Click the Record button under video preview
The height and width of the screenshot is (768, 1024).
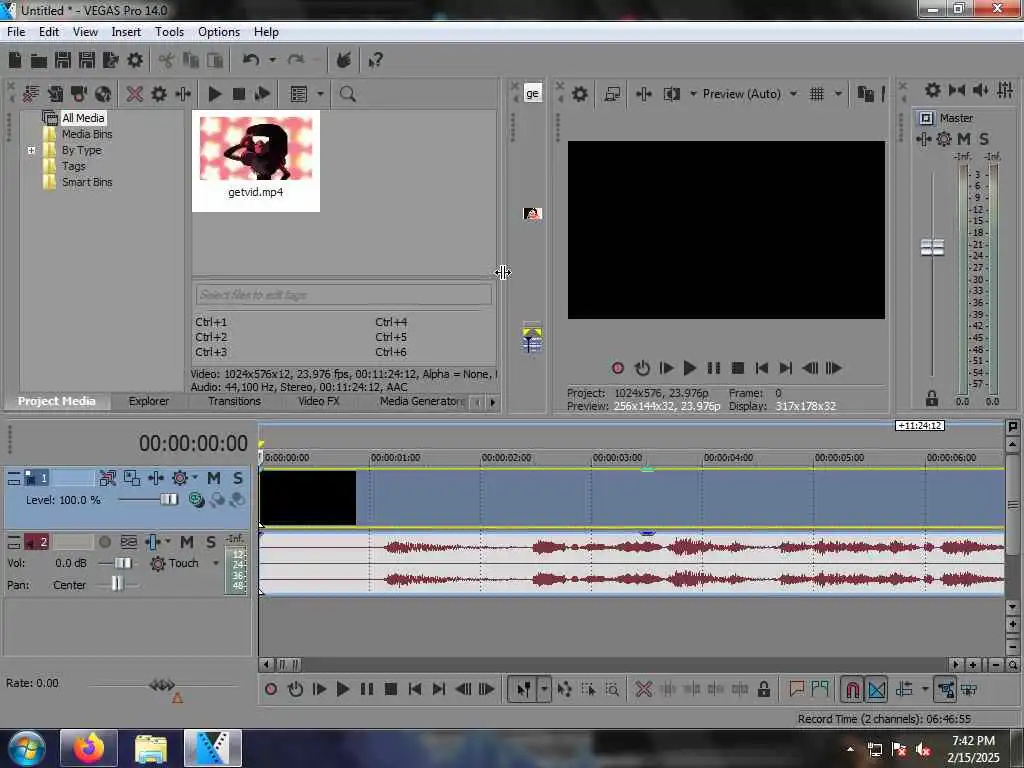click(618, 368)
